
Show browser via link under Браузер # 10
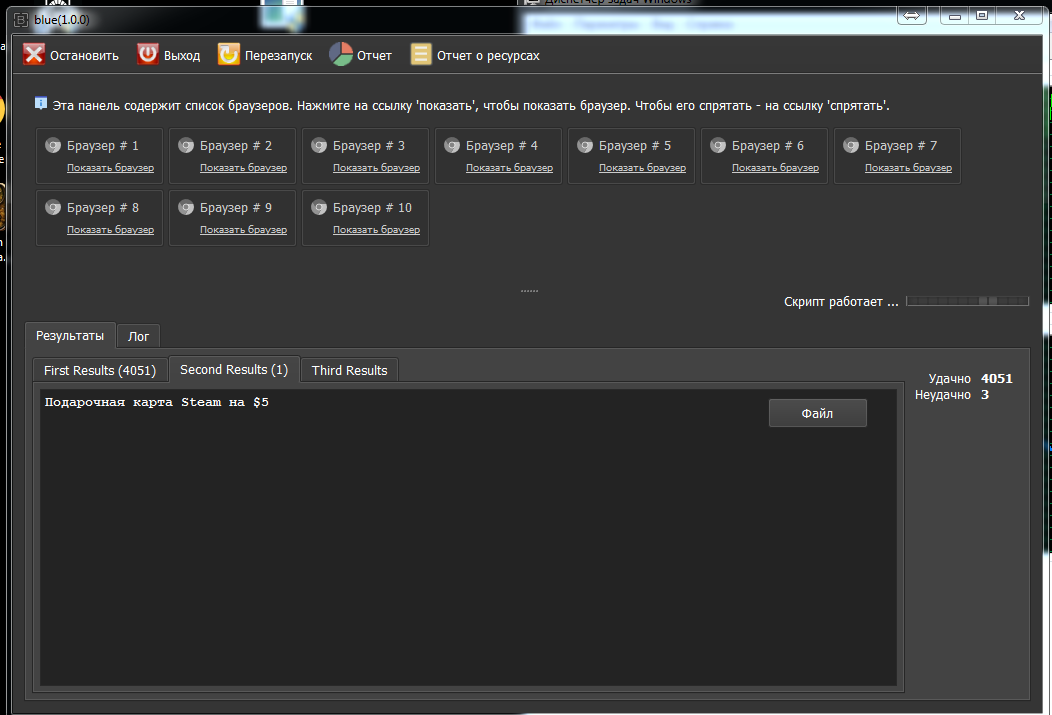coord(376,230)
